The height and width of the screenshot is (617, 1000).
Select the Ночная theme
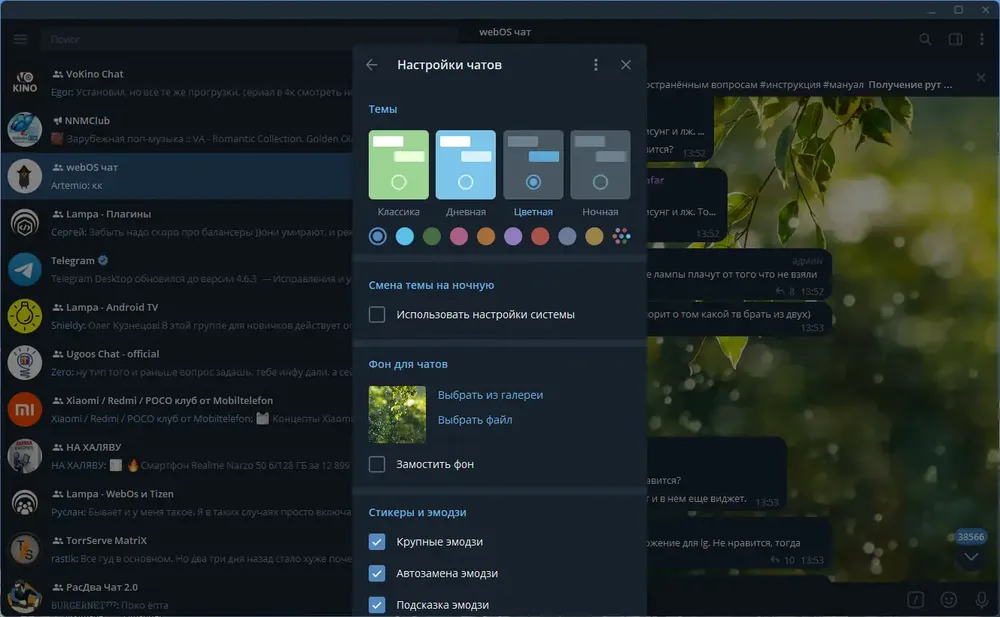coord(600,165)
